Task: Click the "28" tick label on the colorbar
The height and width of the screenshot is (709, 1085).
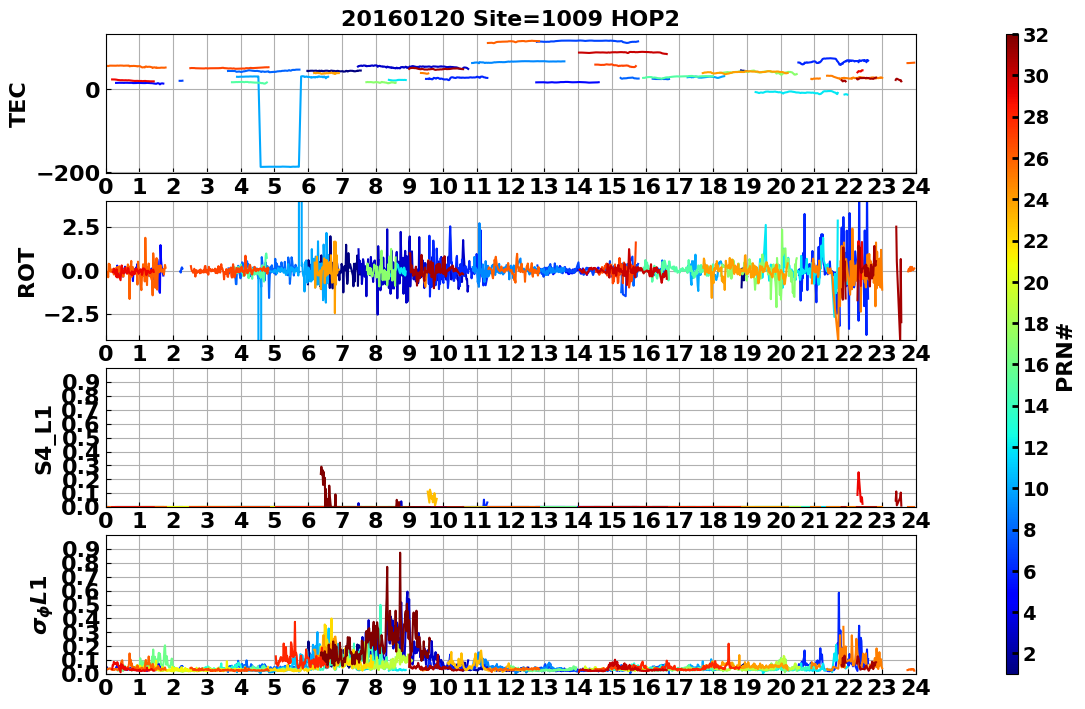Action: tap(1036, 118)
